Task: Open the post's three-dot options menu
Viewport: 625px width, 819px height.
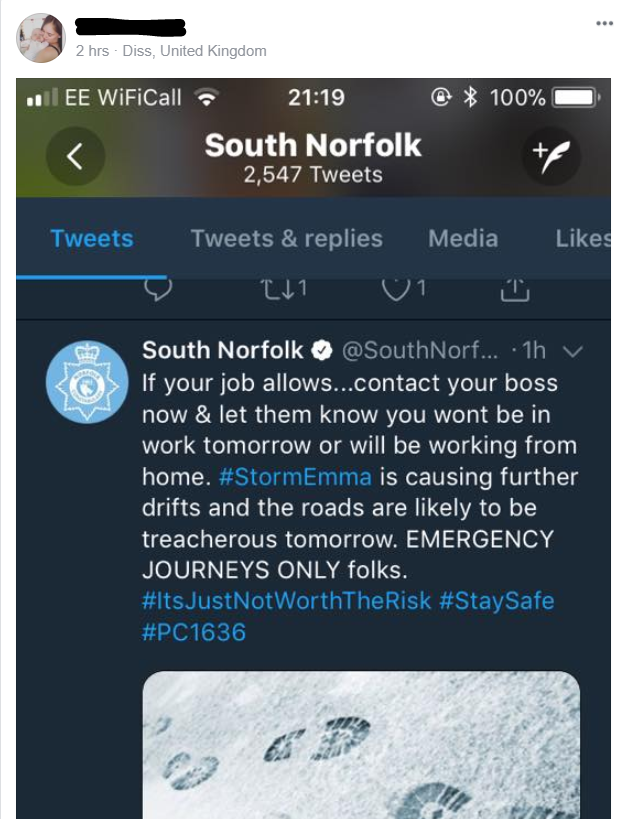Action: (x=604, y=23)
